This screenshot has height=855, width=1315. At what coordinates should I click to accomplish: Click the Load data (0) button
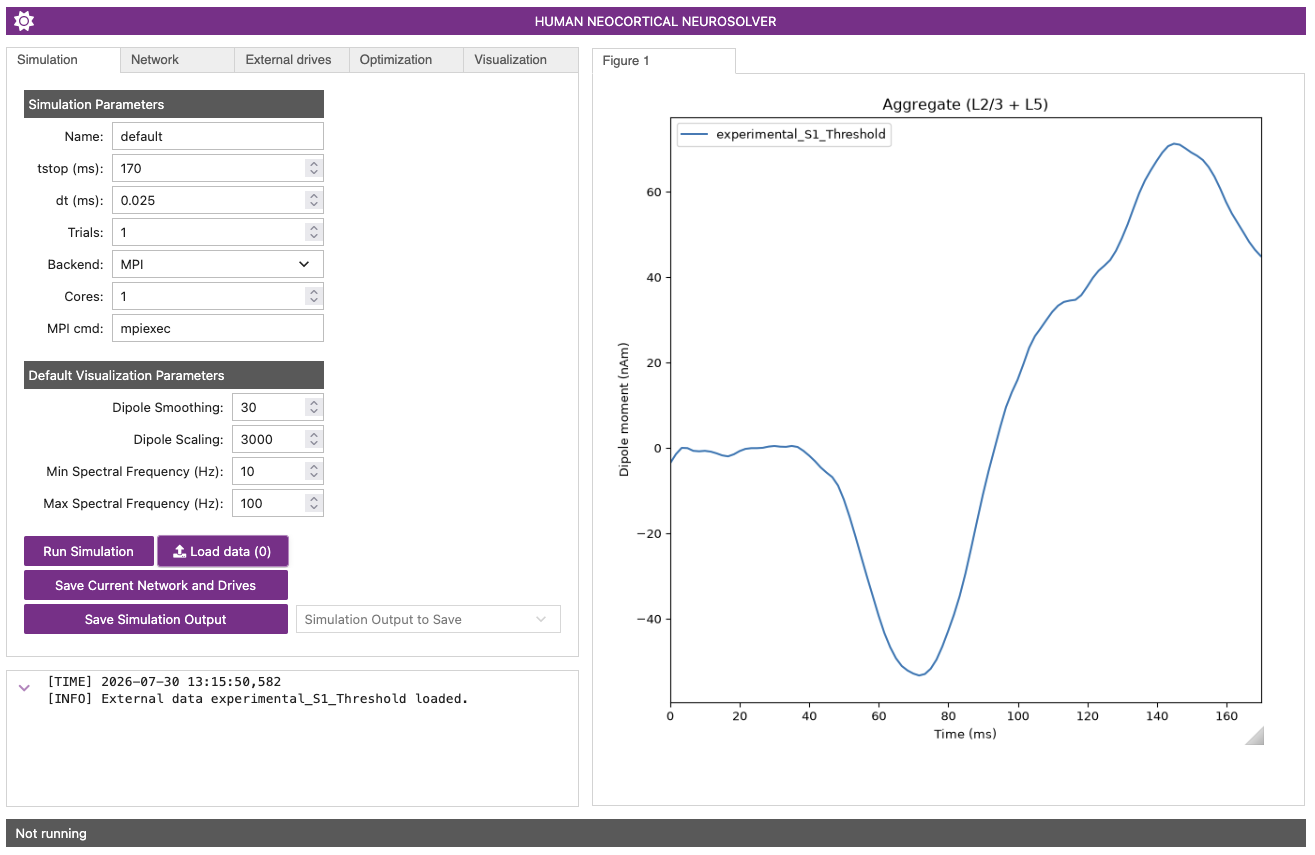[223, 551]
